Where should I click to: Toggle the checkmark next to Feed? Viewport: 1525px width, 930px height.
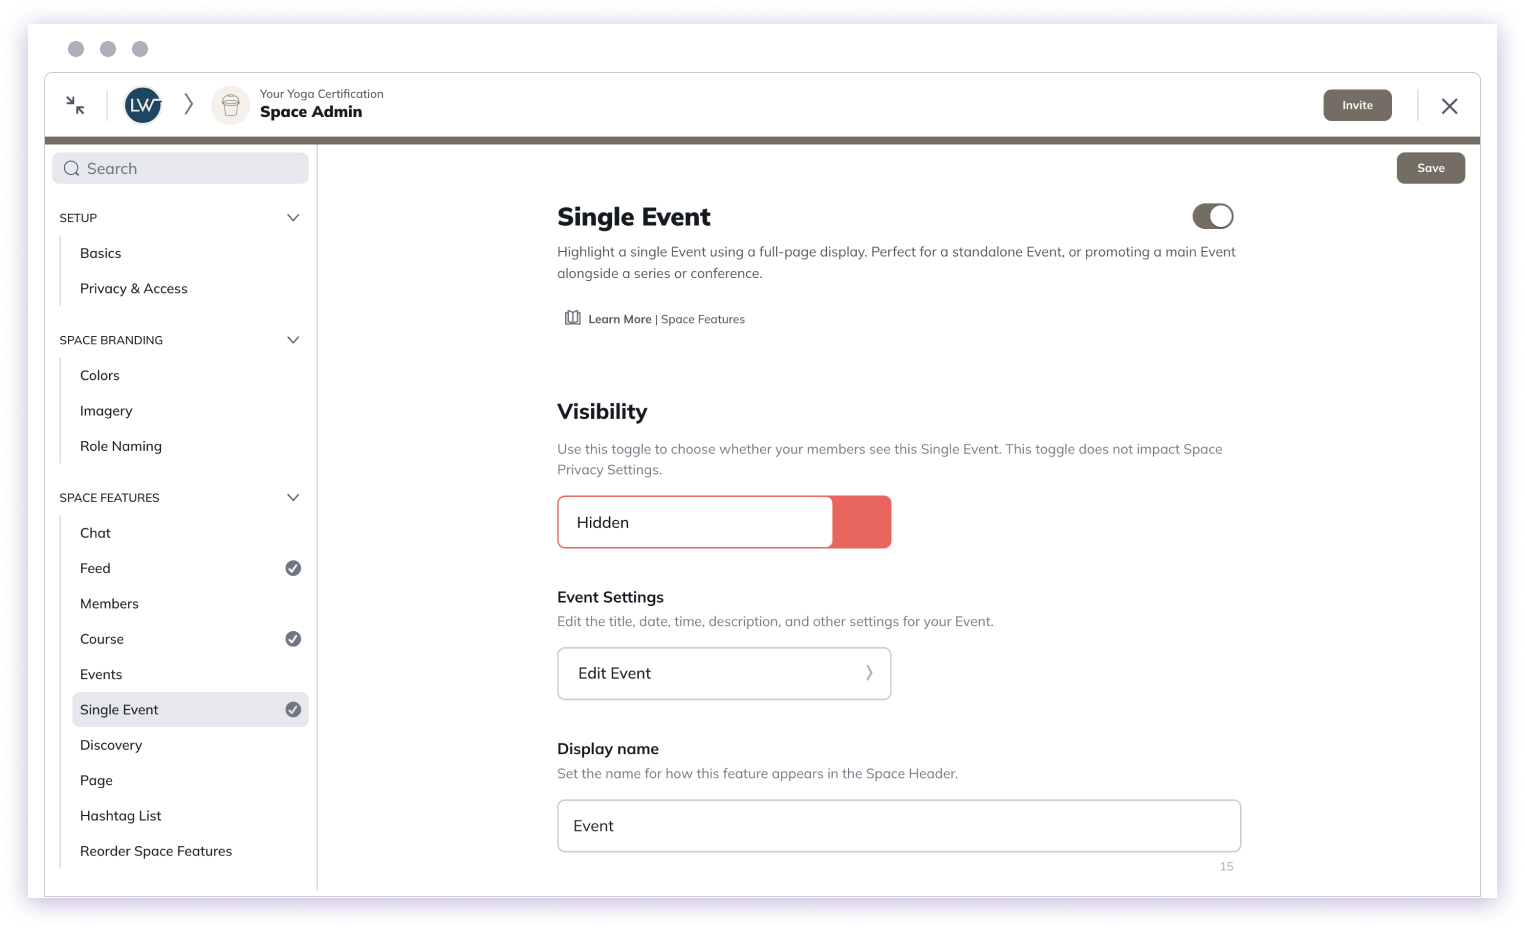tap(293, 567)
